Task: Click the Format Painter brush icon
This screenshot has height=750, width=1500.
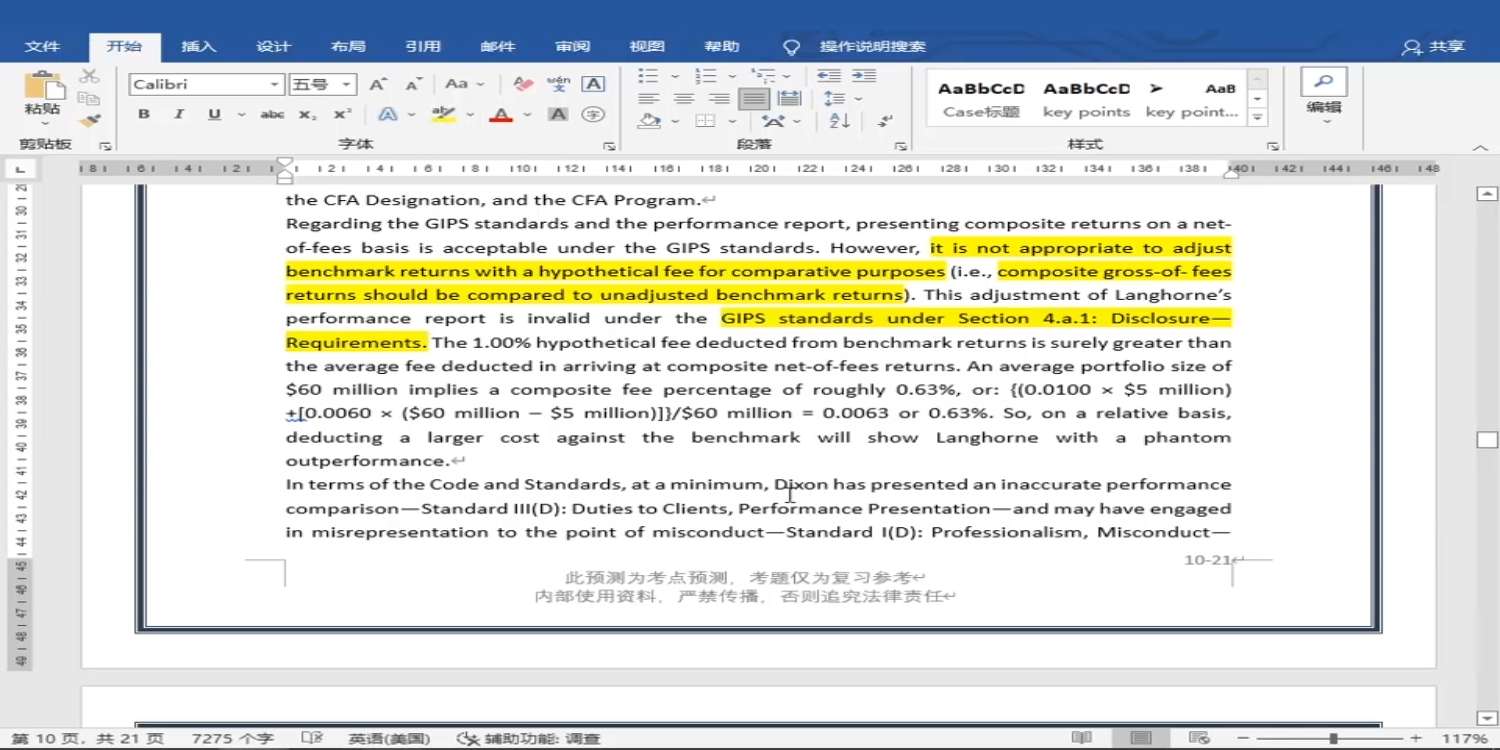Action: [x=90, y=121]
